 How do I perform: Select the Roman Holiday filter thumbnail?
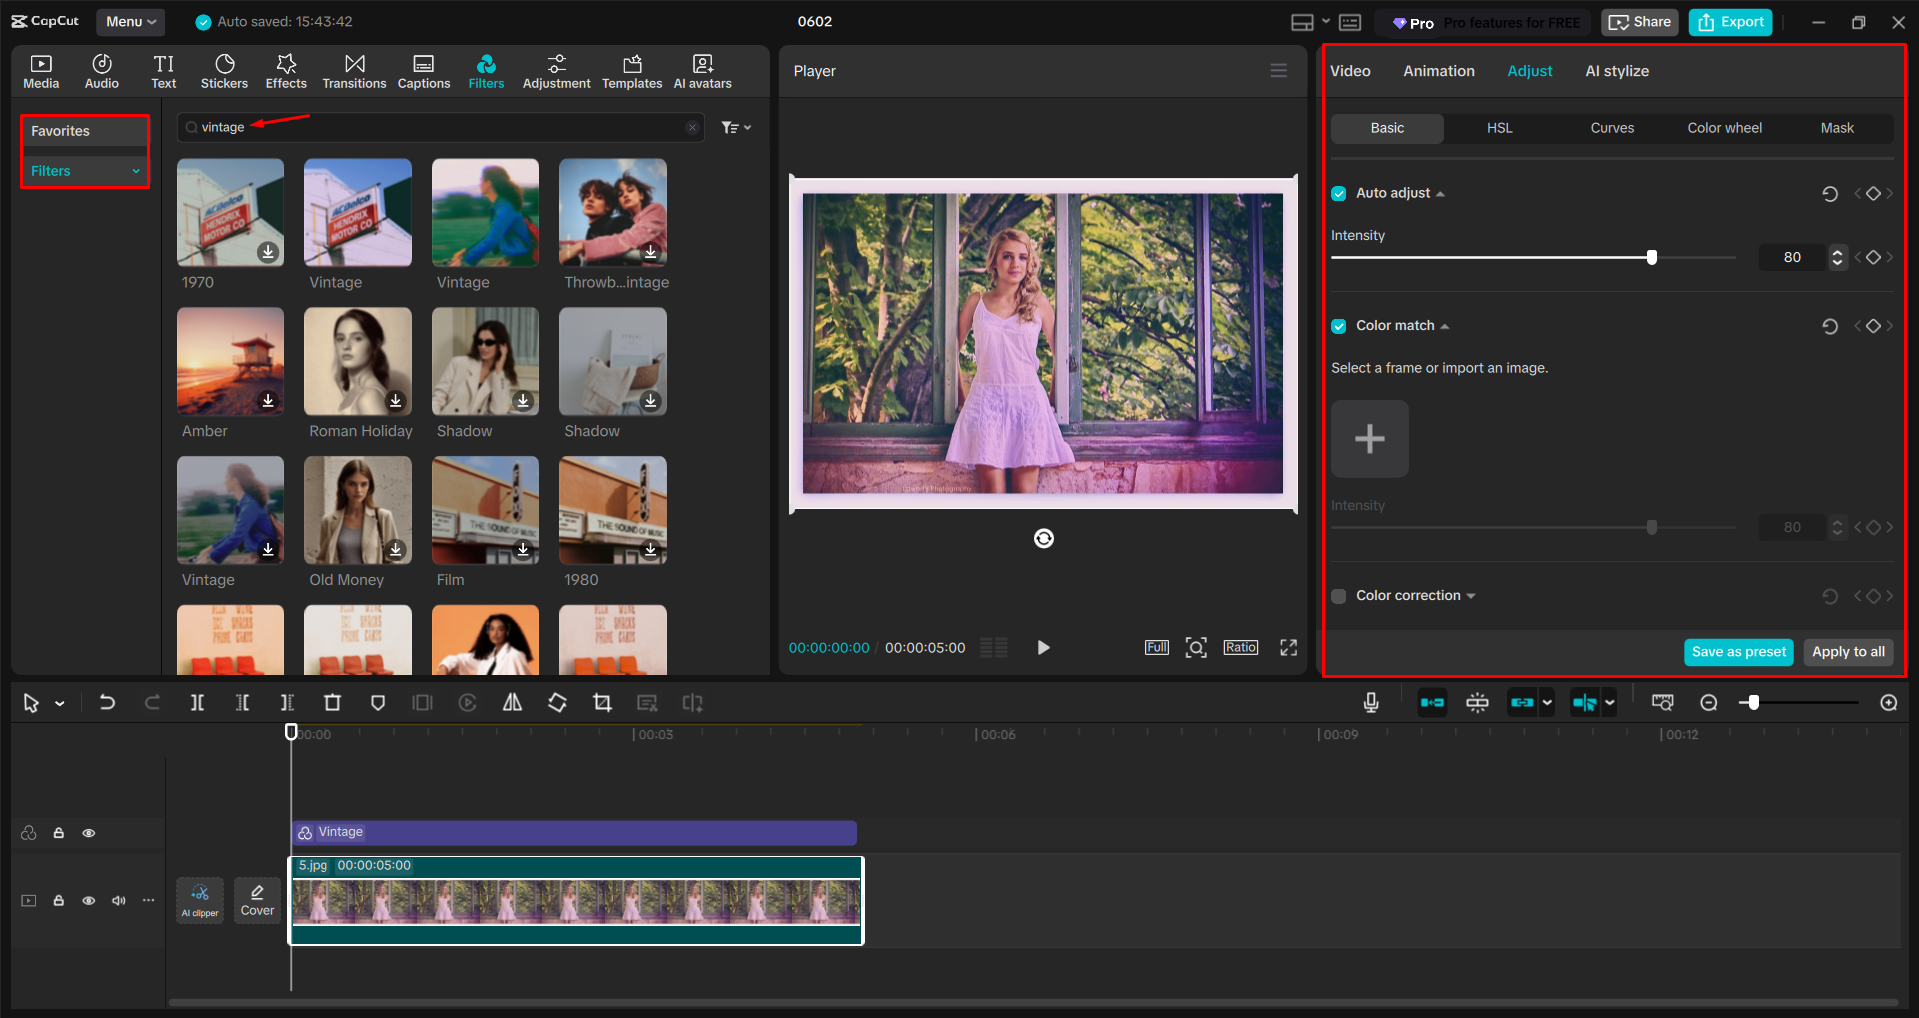pyautogui.click(x=357, y=361)
